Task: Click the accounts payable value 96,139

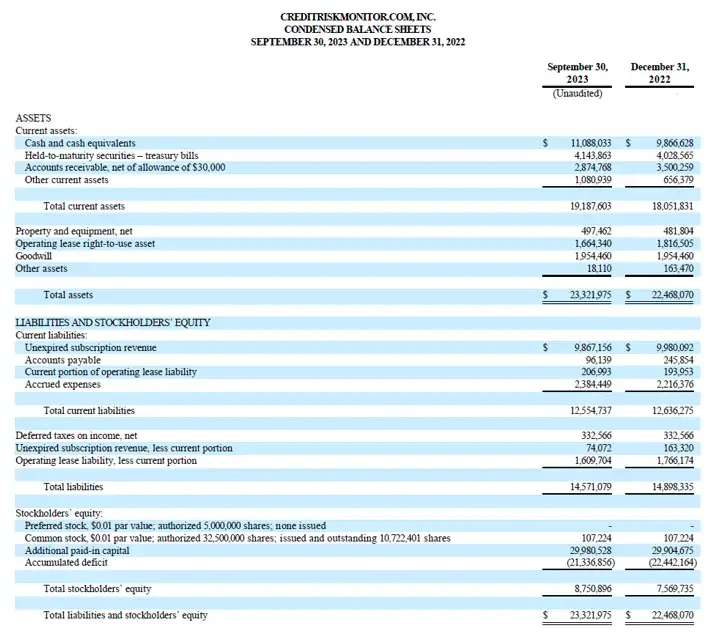Action: click(598, 360)
